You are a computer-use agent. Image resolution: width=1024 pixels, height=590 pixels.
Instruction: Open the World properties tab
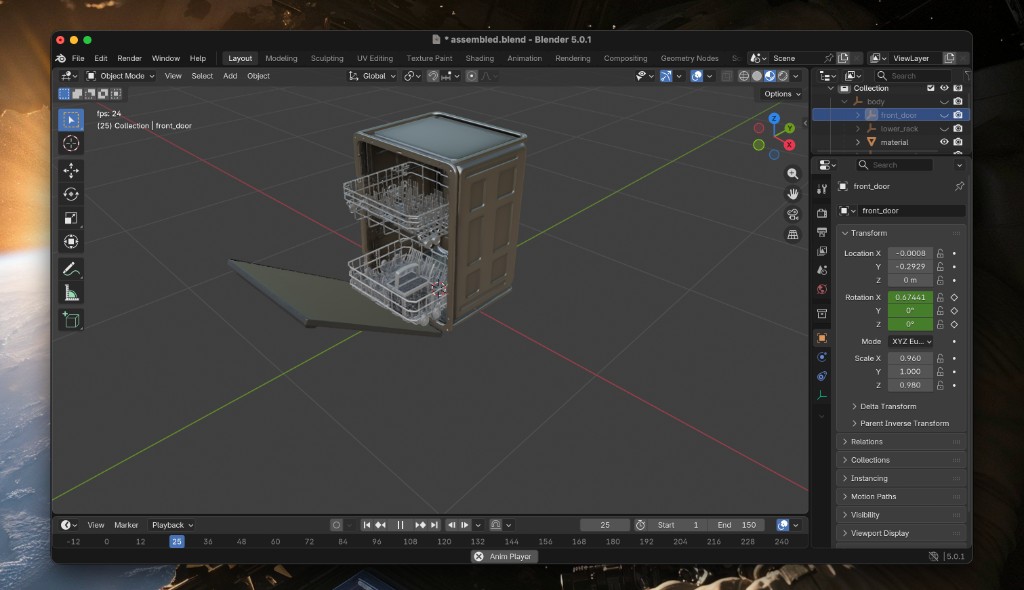[x=822, y=289]
